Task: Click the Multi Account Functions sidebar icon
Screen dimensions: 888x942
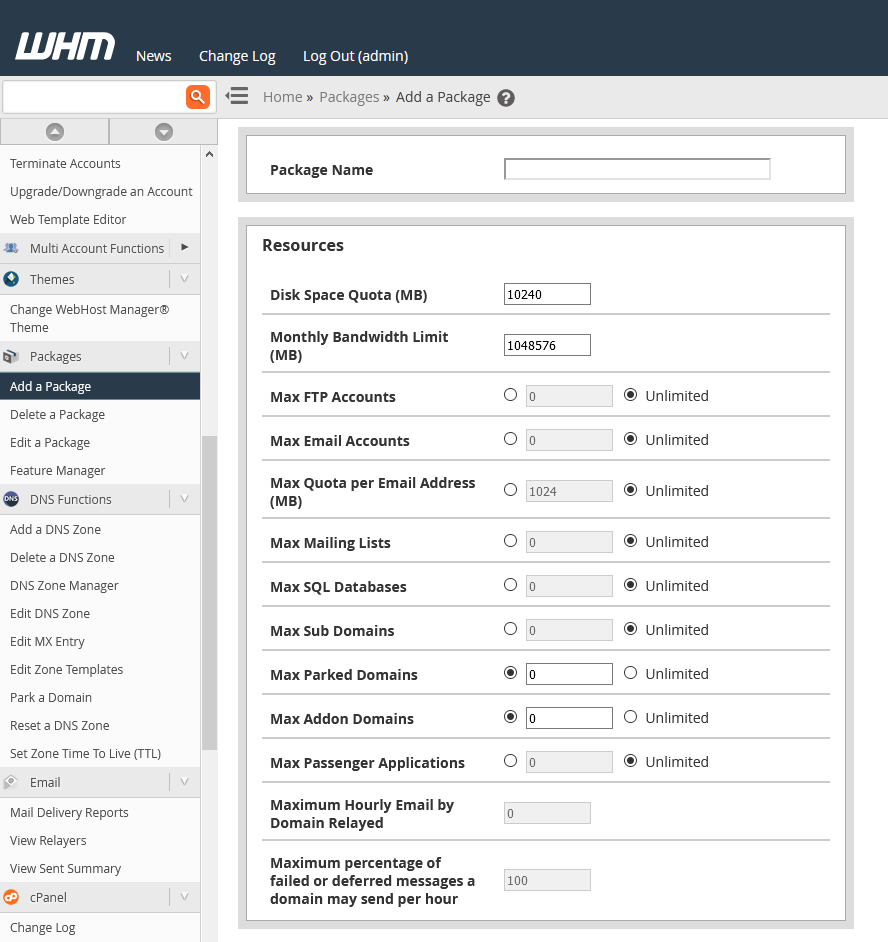Action: pos(12,247)
